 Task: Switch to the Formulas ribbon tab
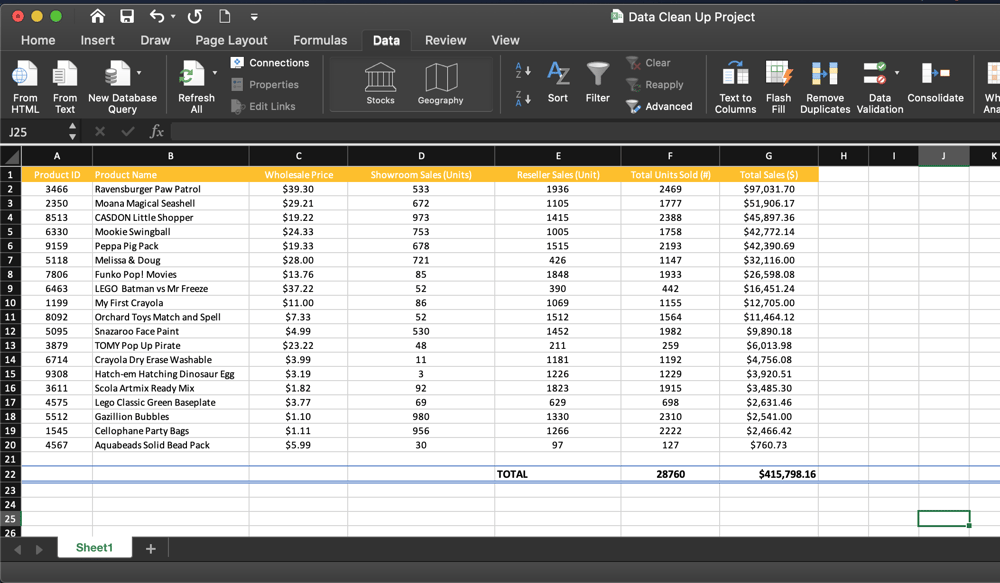click(320, 40)
